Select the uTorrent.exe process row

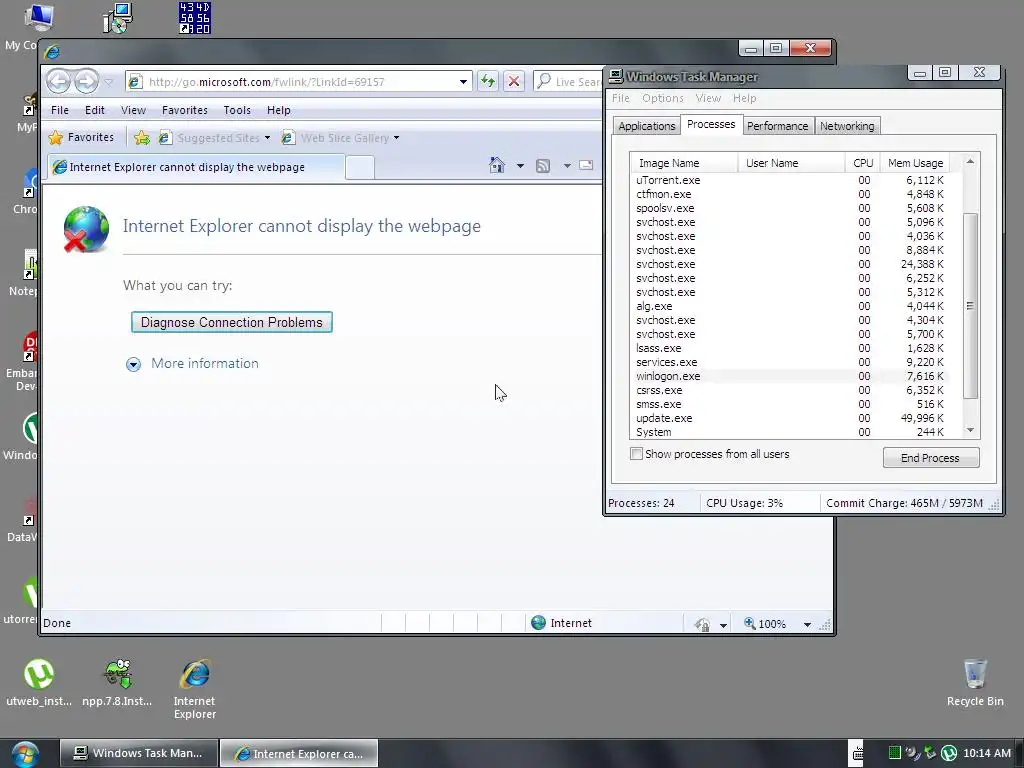(x=790, y=180)
